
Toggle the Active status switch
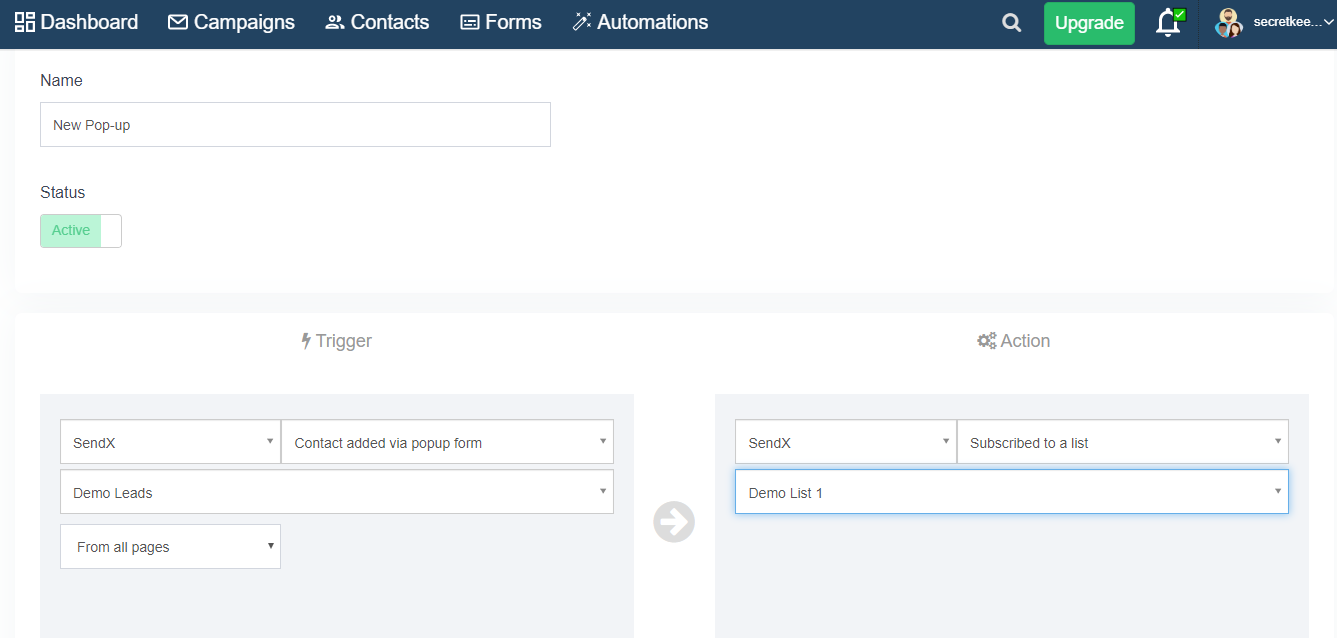coord(81,231)
